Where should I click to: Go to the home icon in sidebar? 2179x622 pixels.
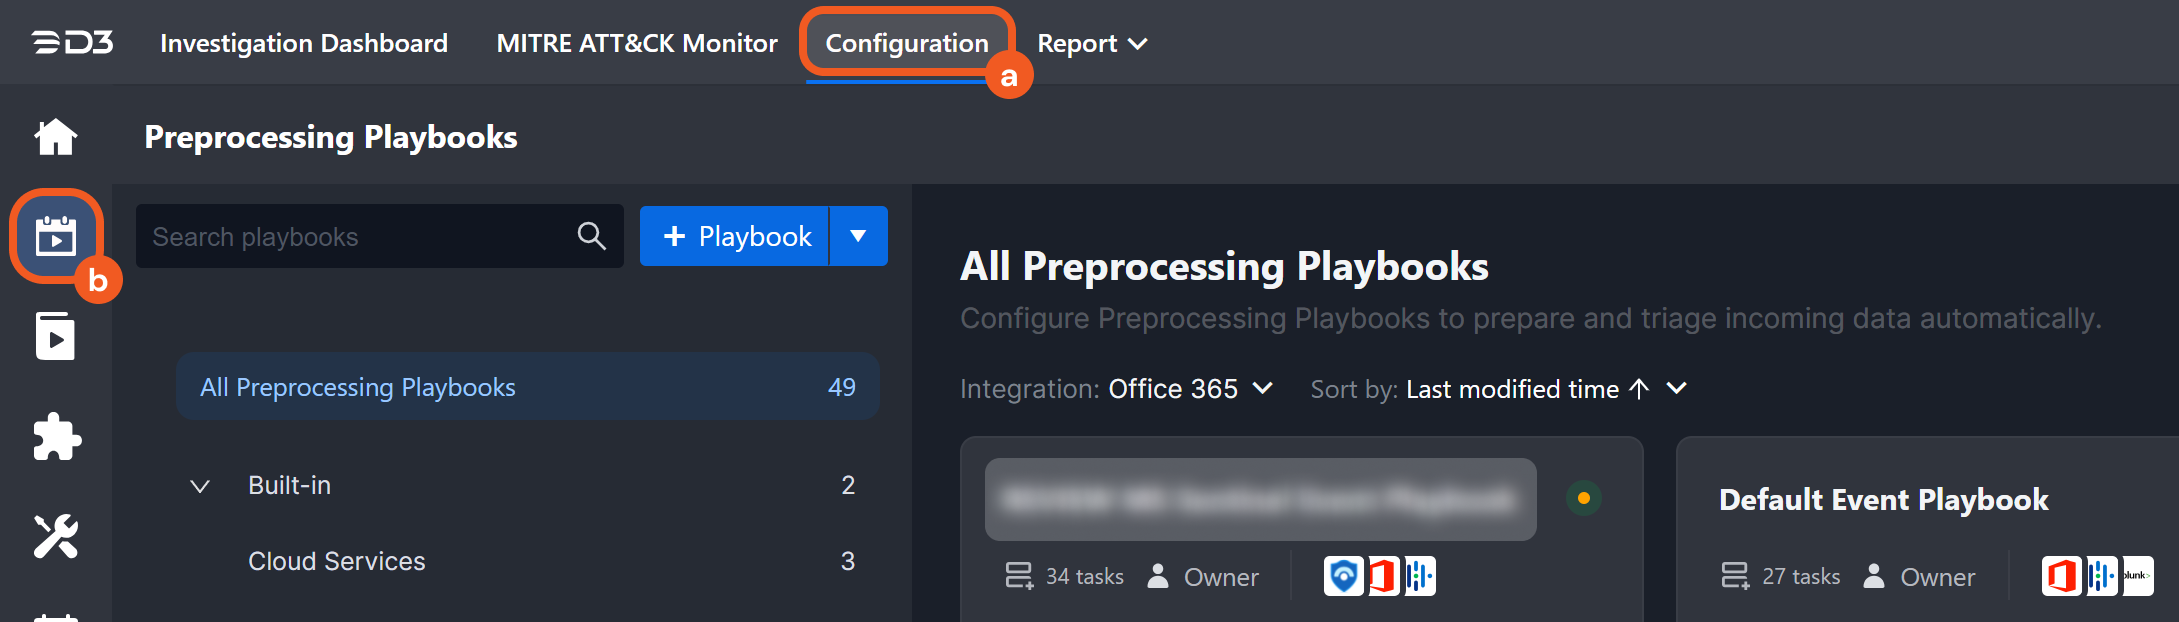56,137
